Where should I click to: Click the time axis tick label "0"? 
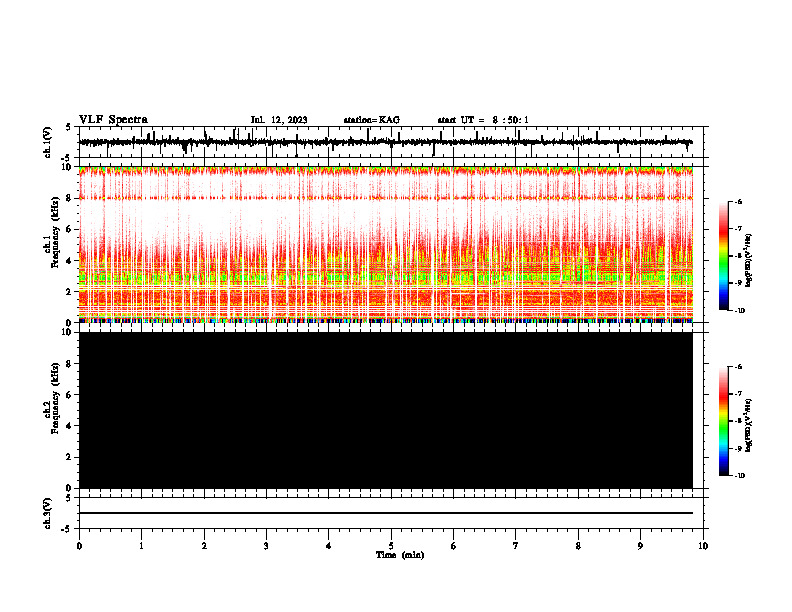click(x=79, y=546)
